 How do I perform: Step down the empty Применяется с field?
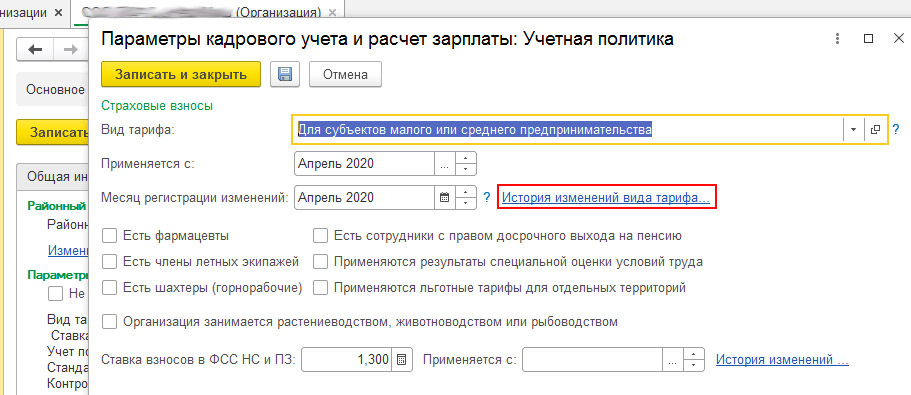[x=693, y=365]
